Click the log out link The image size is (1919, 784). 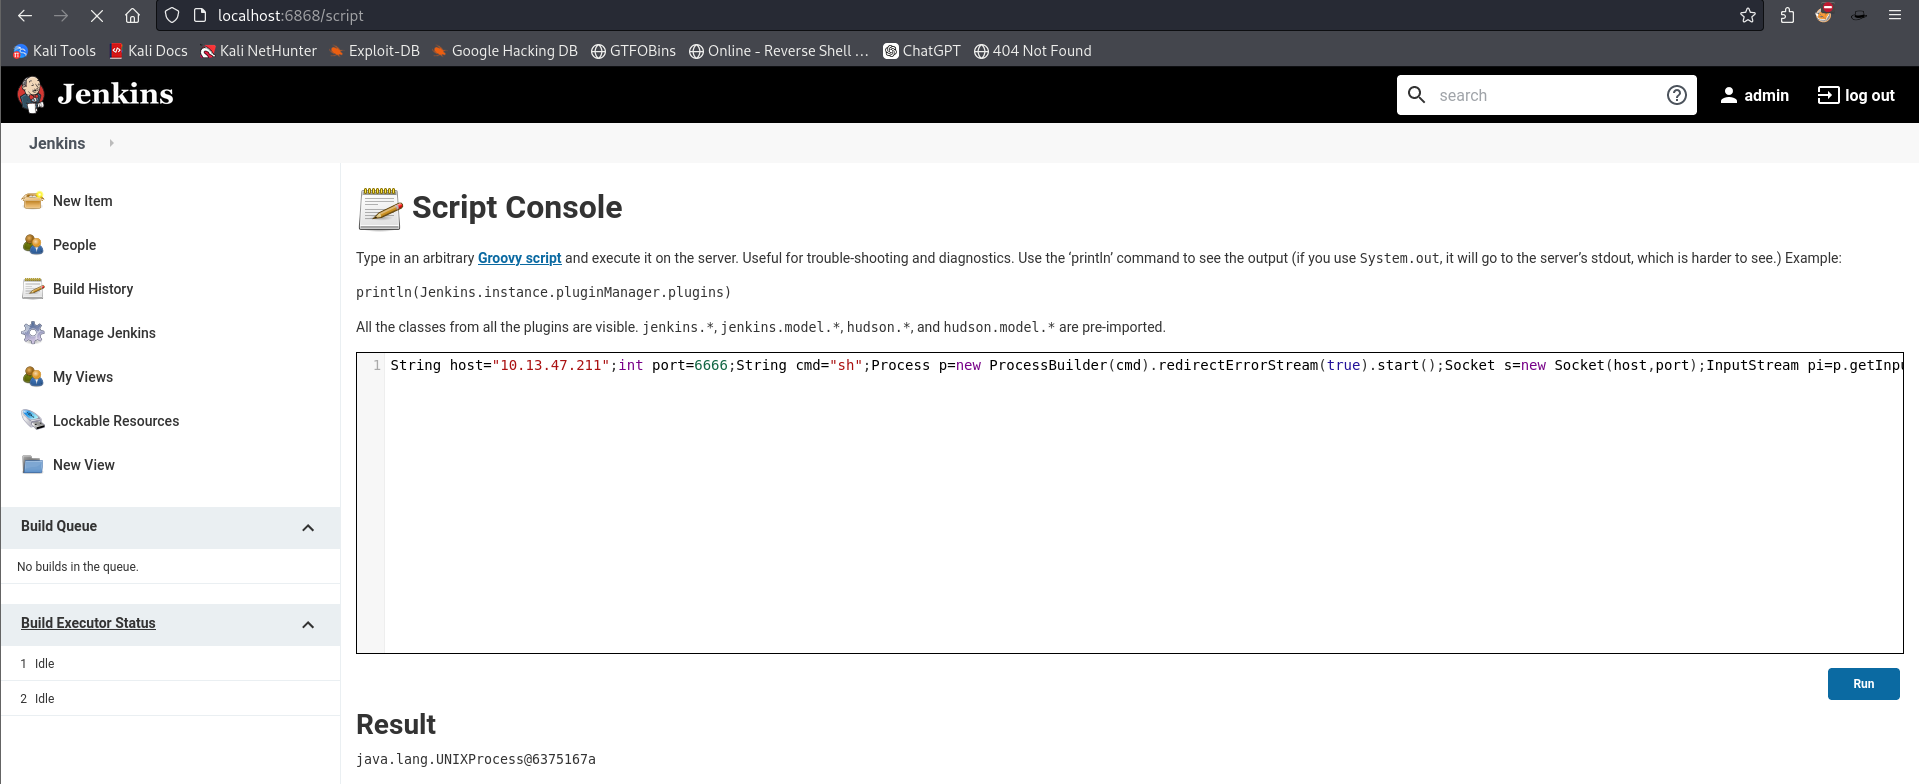[1869, 95]
